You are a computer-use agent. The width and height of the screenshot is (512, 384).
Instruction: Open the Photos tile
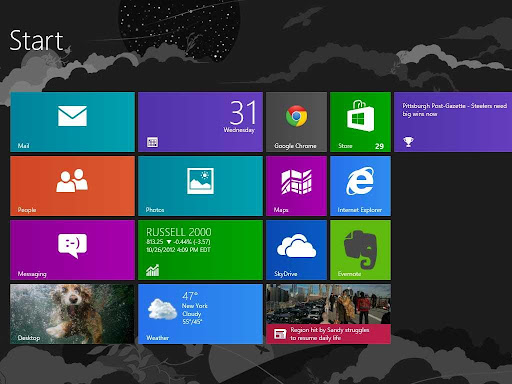click(200, 186)
